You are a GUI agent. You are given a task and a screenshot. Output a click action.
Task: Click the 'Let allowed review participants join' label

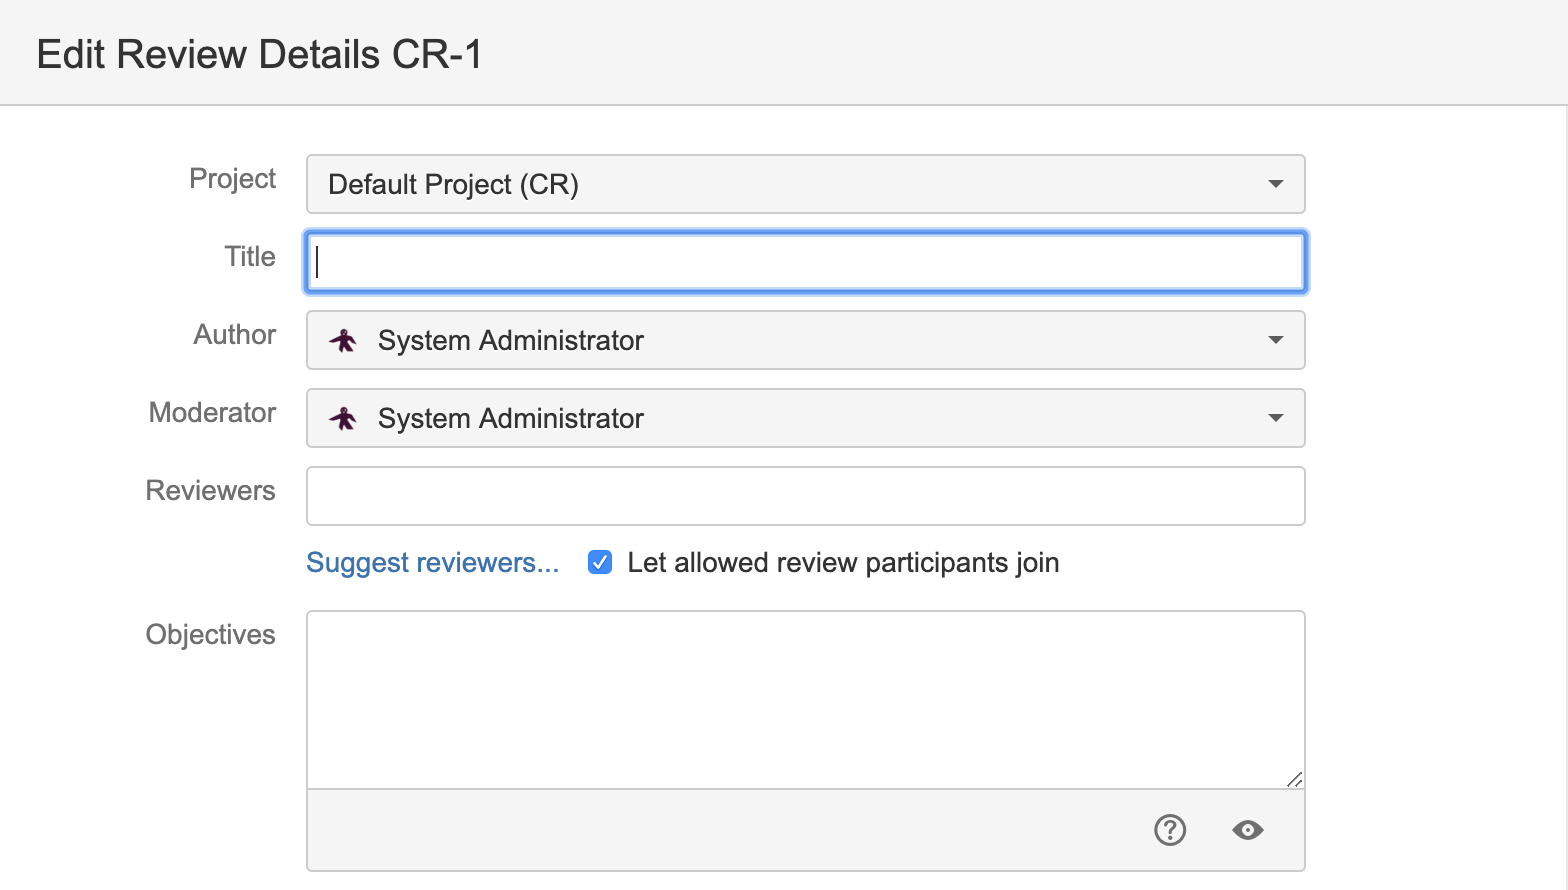tap(842, 563)
